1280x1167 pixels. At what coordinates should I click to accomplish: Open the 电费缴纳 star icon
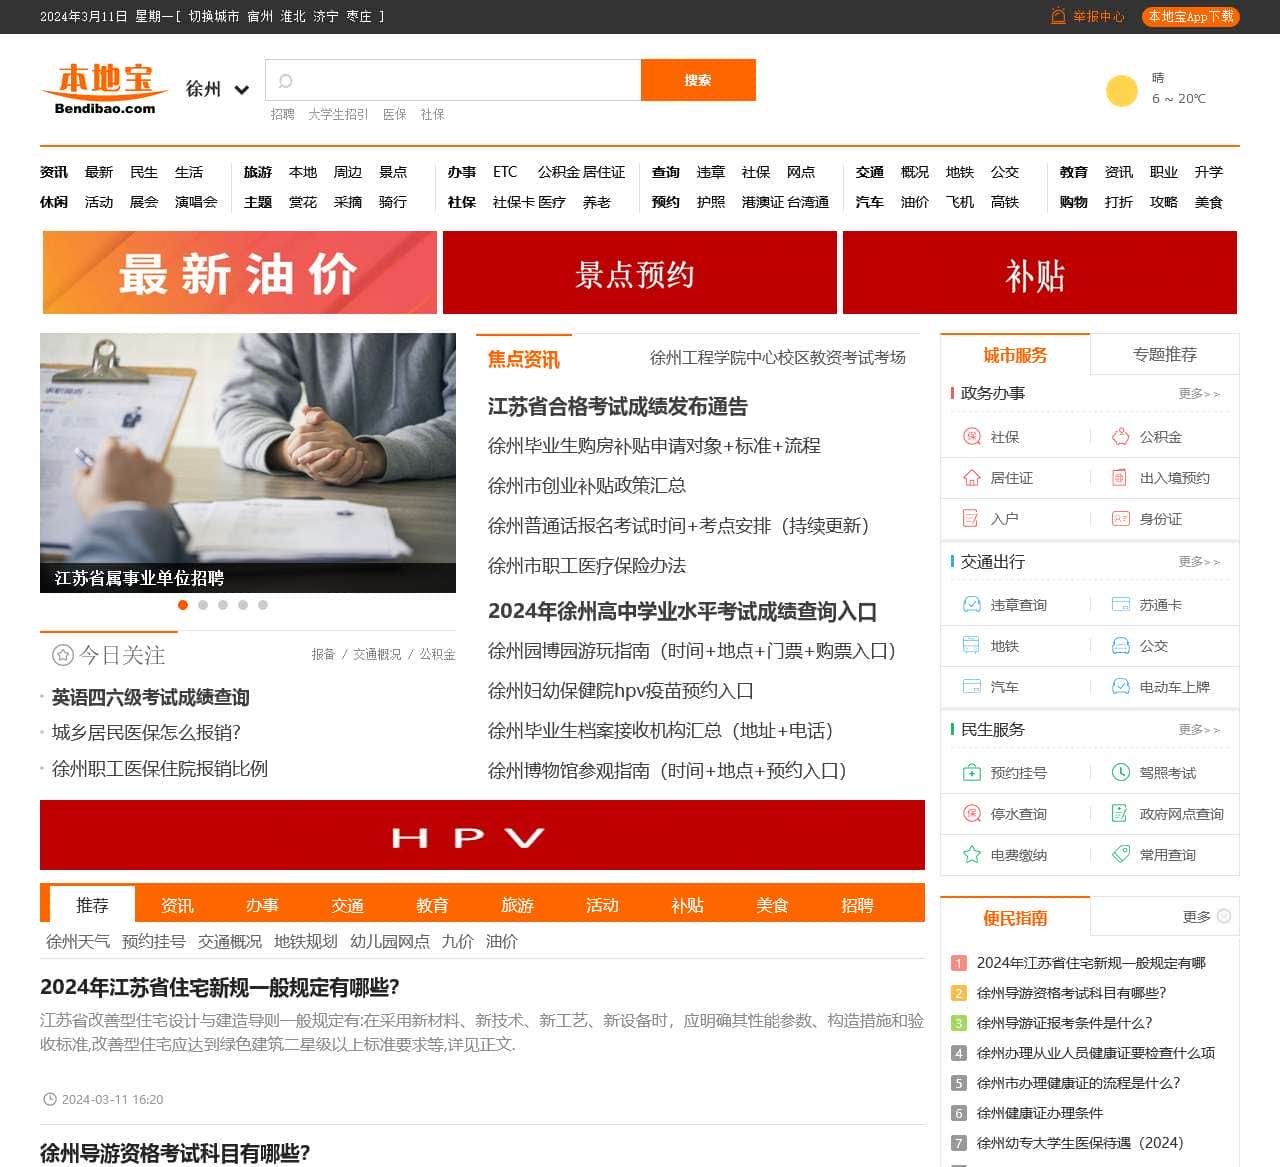[x=971, y=855]
